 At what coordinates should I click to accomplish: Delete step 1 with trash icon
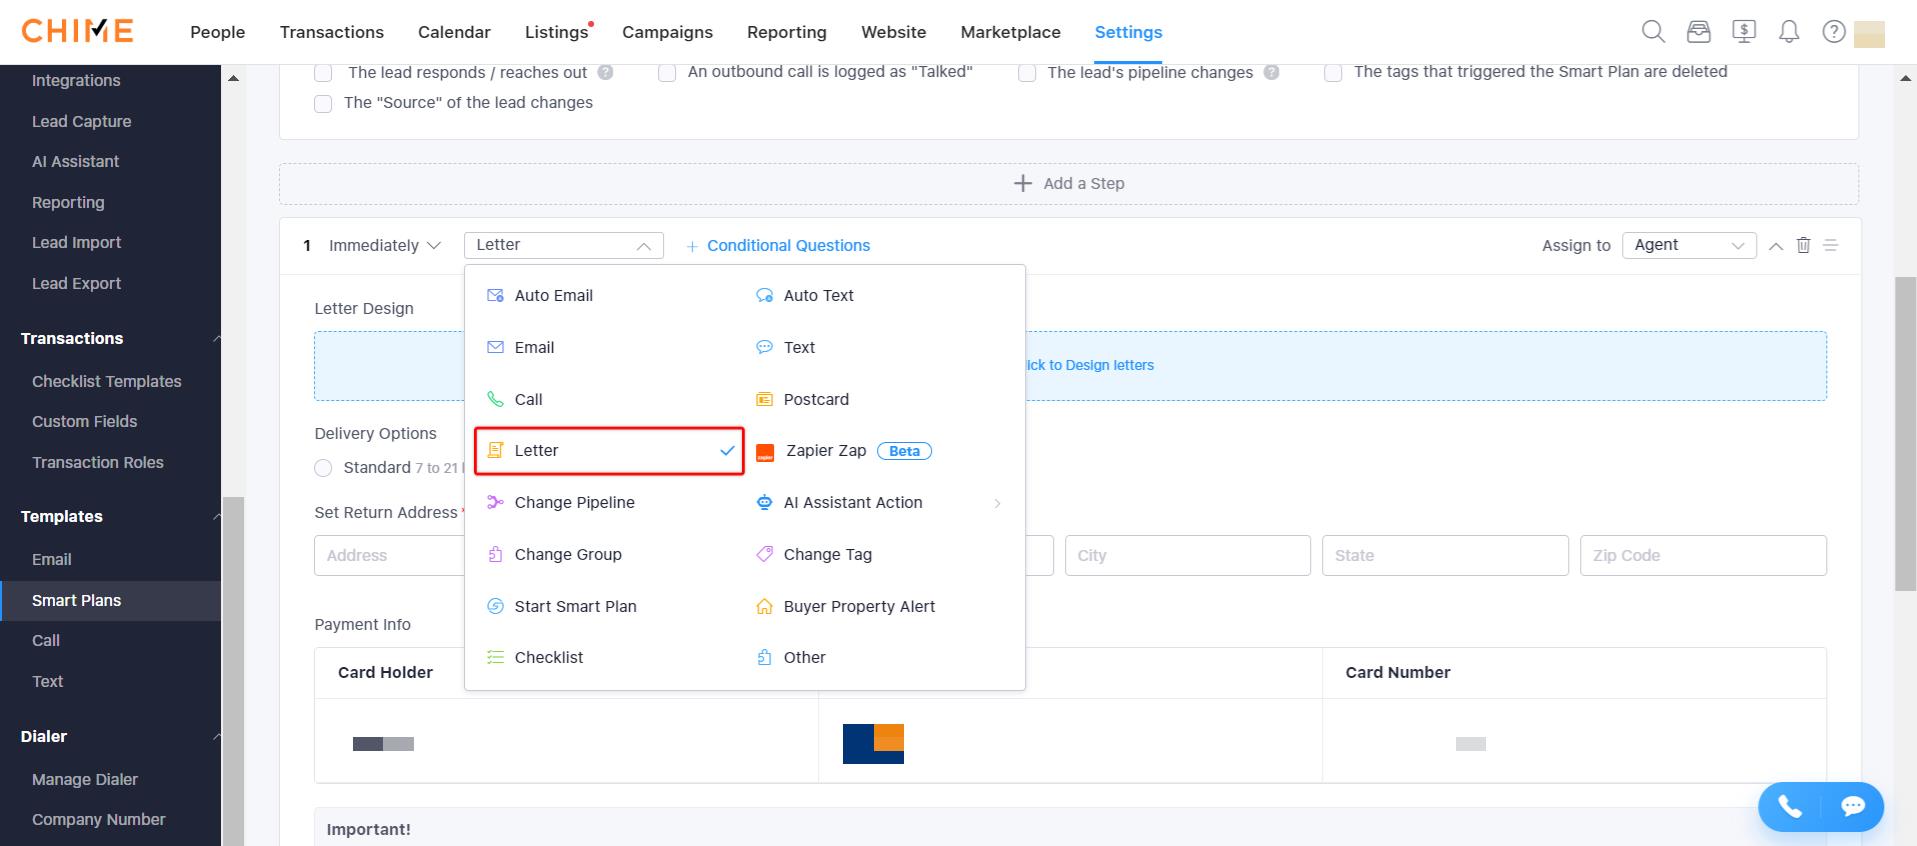tap(1803, 245)
